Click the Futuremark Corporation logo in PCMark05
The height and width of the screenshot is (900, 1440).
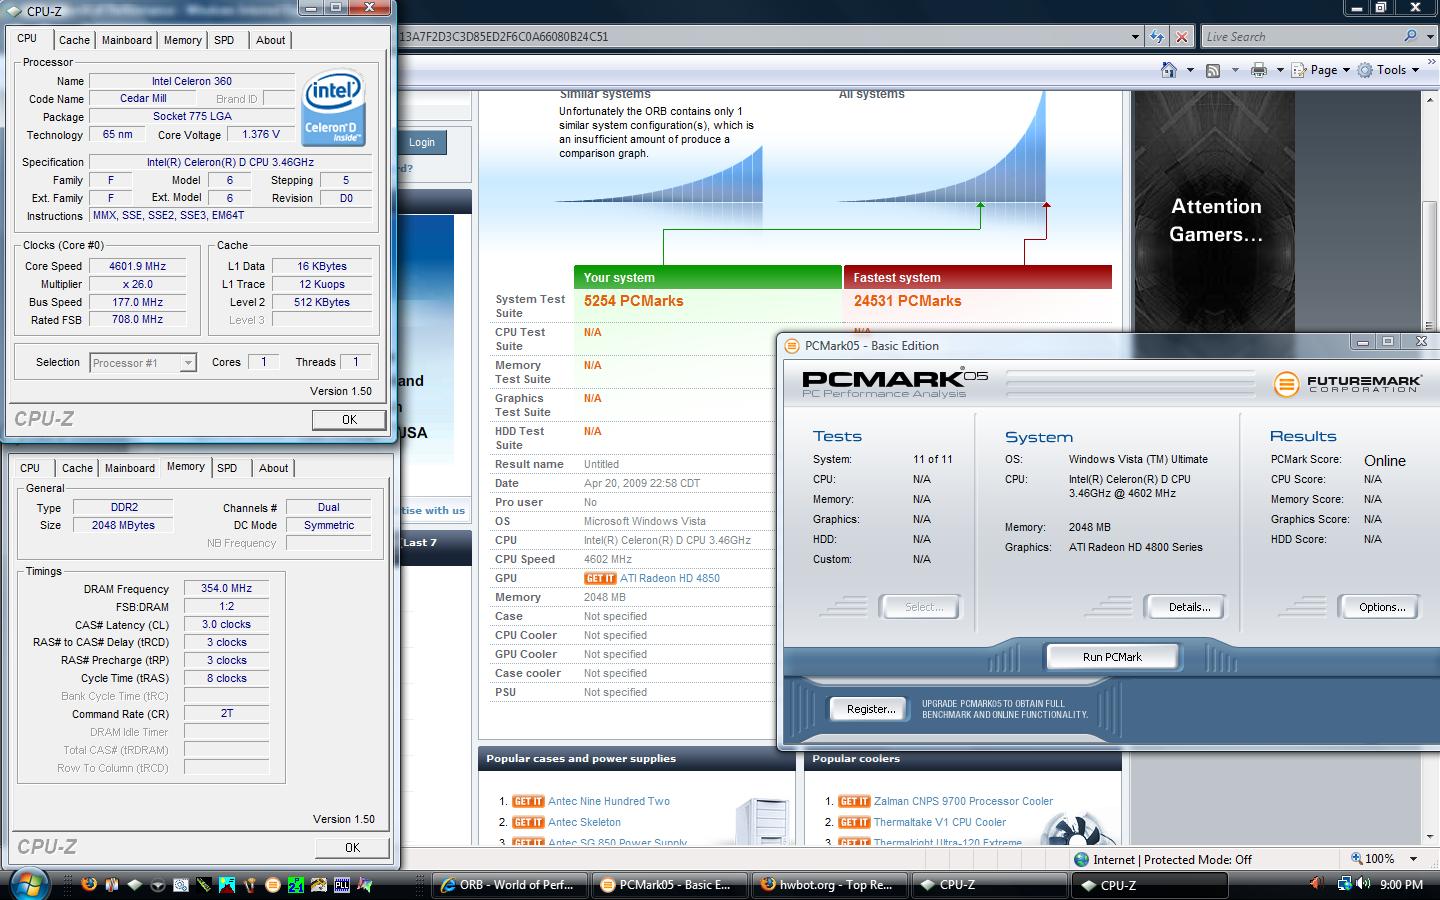1347,383
